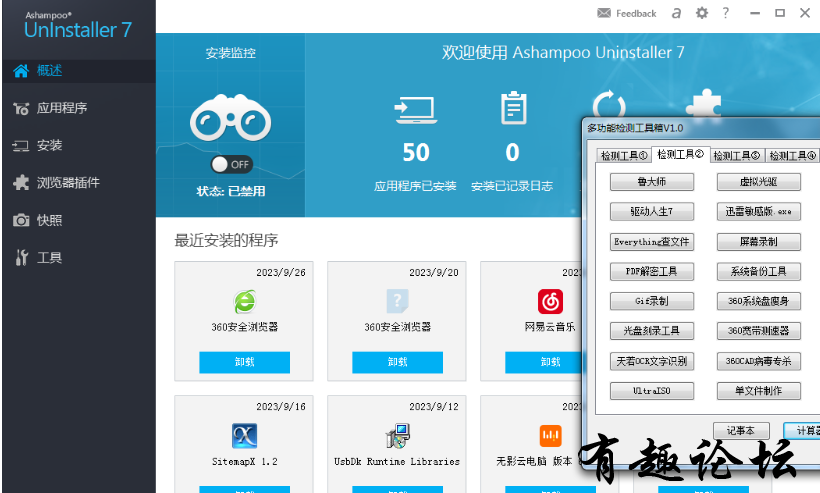Viewport: 820px width, 493px height.
Task: Open the Feedback link
Action: pyautogui.click(x=636, y=14)
